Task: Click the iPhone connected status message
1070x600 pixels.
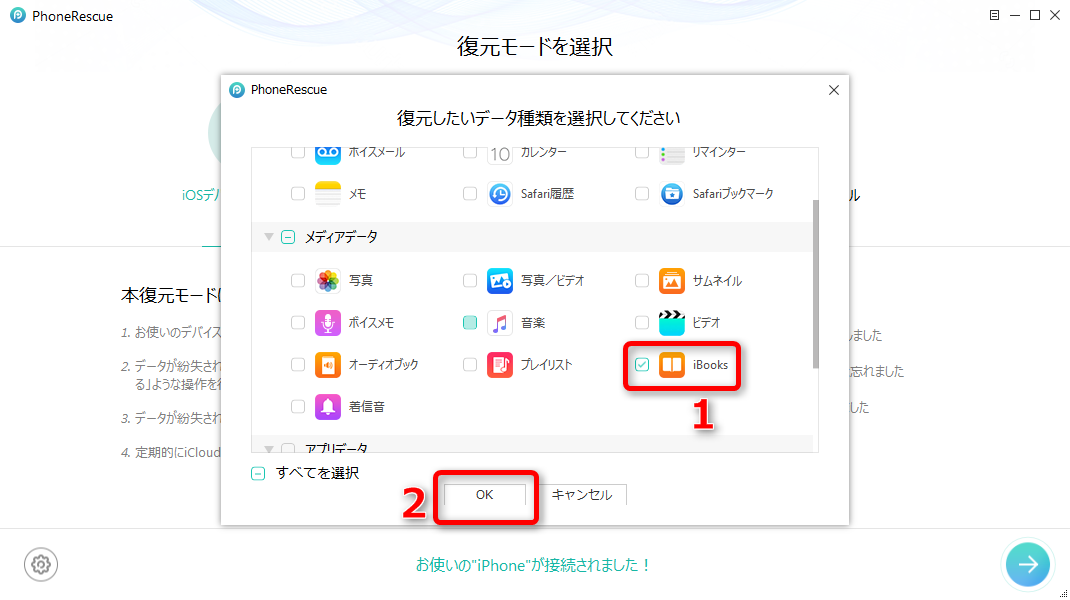Action: (x=534, y=565)
